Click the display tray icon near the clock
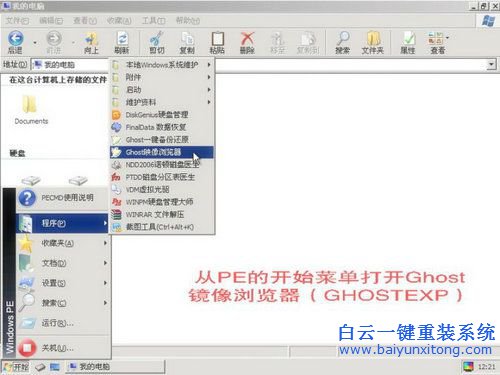This screenshot has height=375, width=500. pos(468,367)
